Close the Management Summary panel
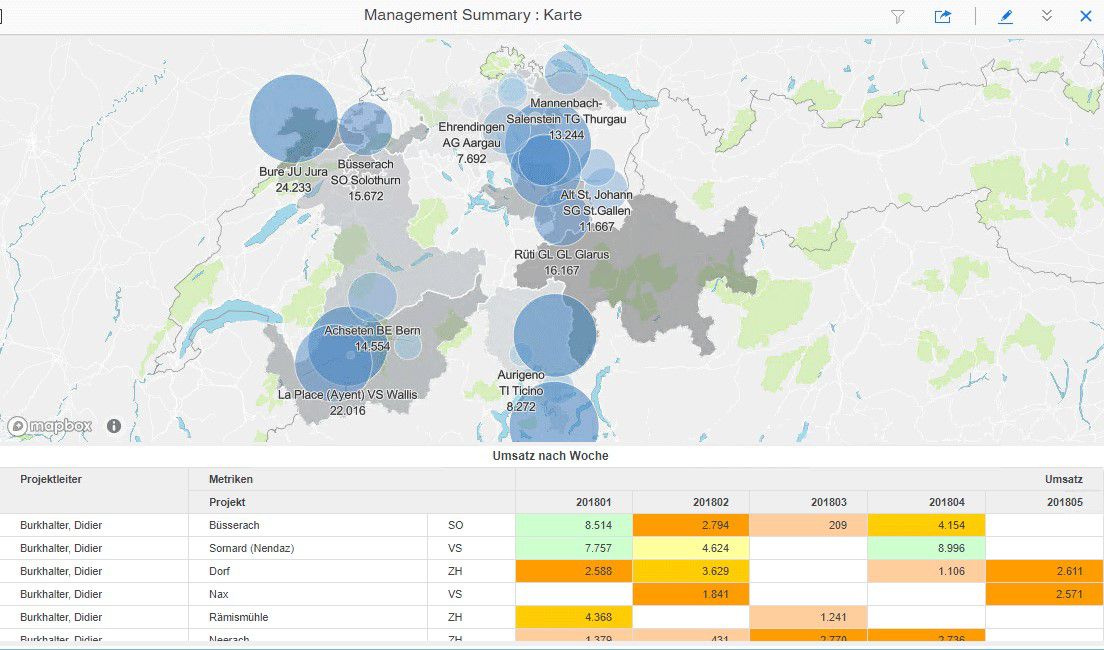Image resolution: width=1104 pixels, height=650 pixels. coord(1085,16)
